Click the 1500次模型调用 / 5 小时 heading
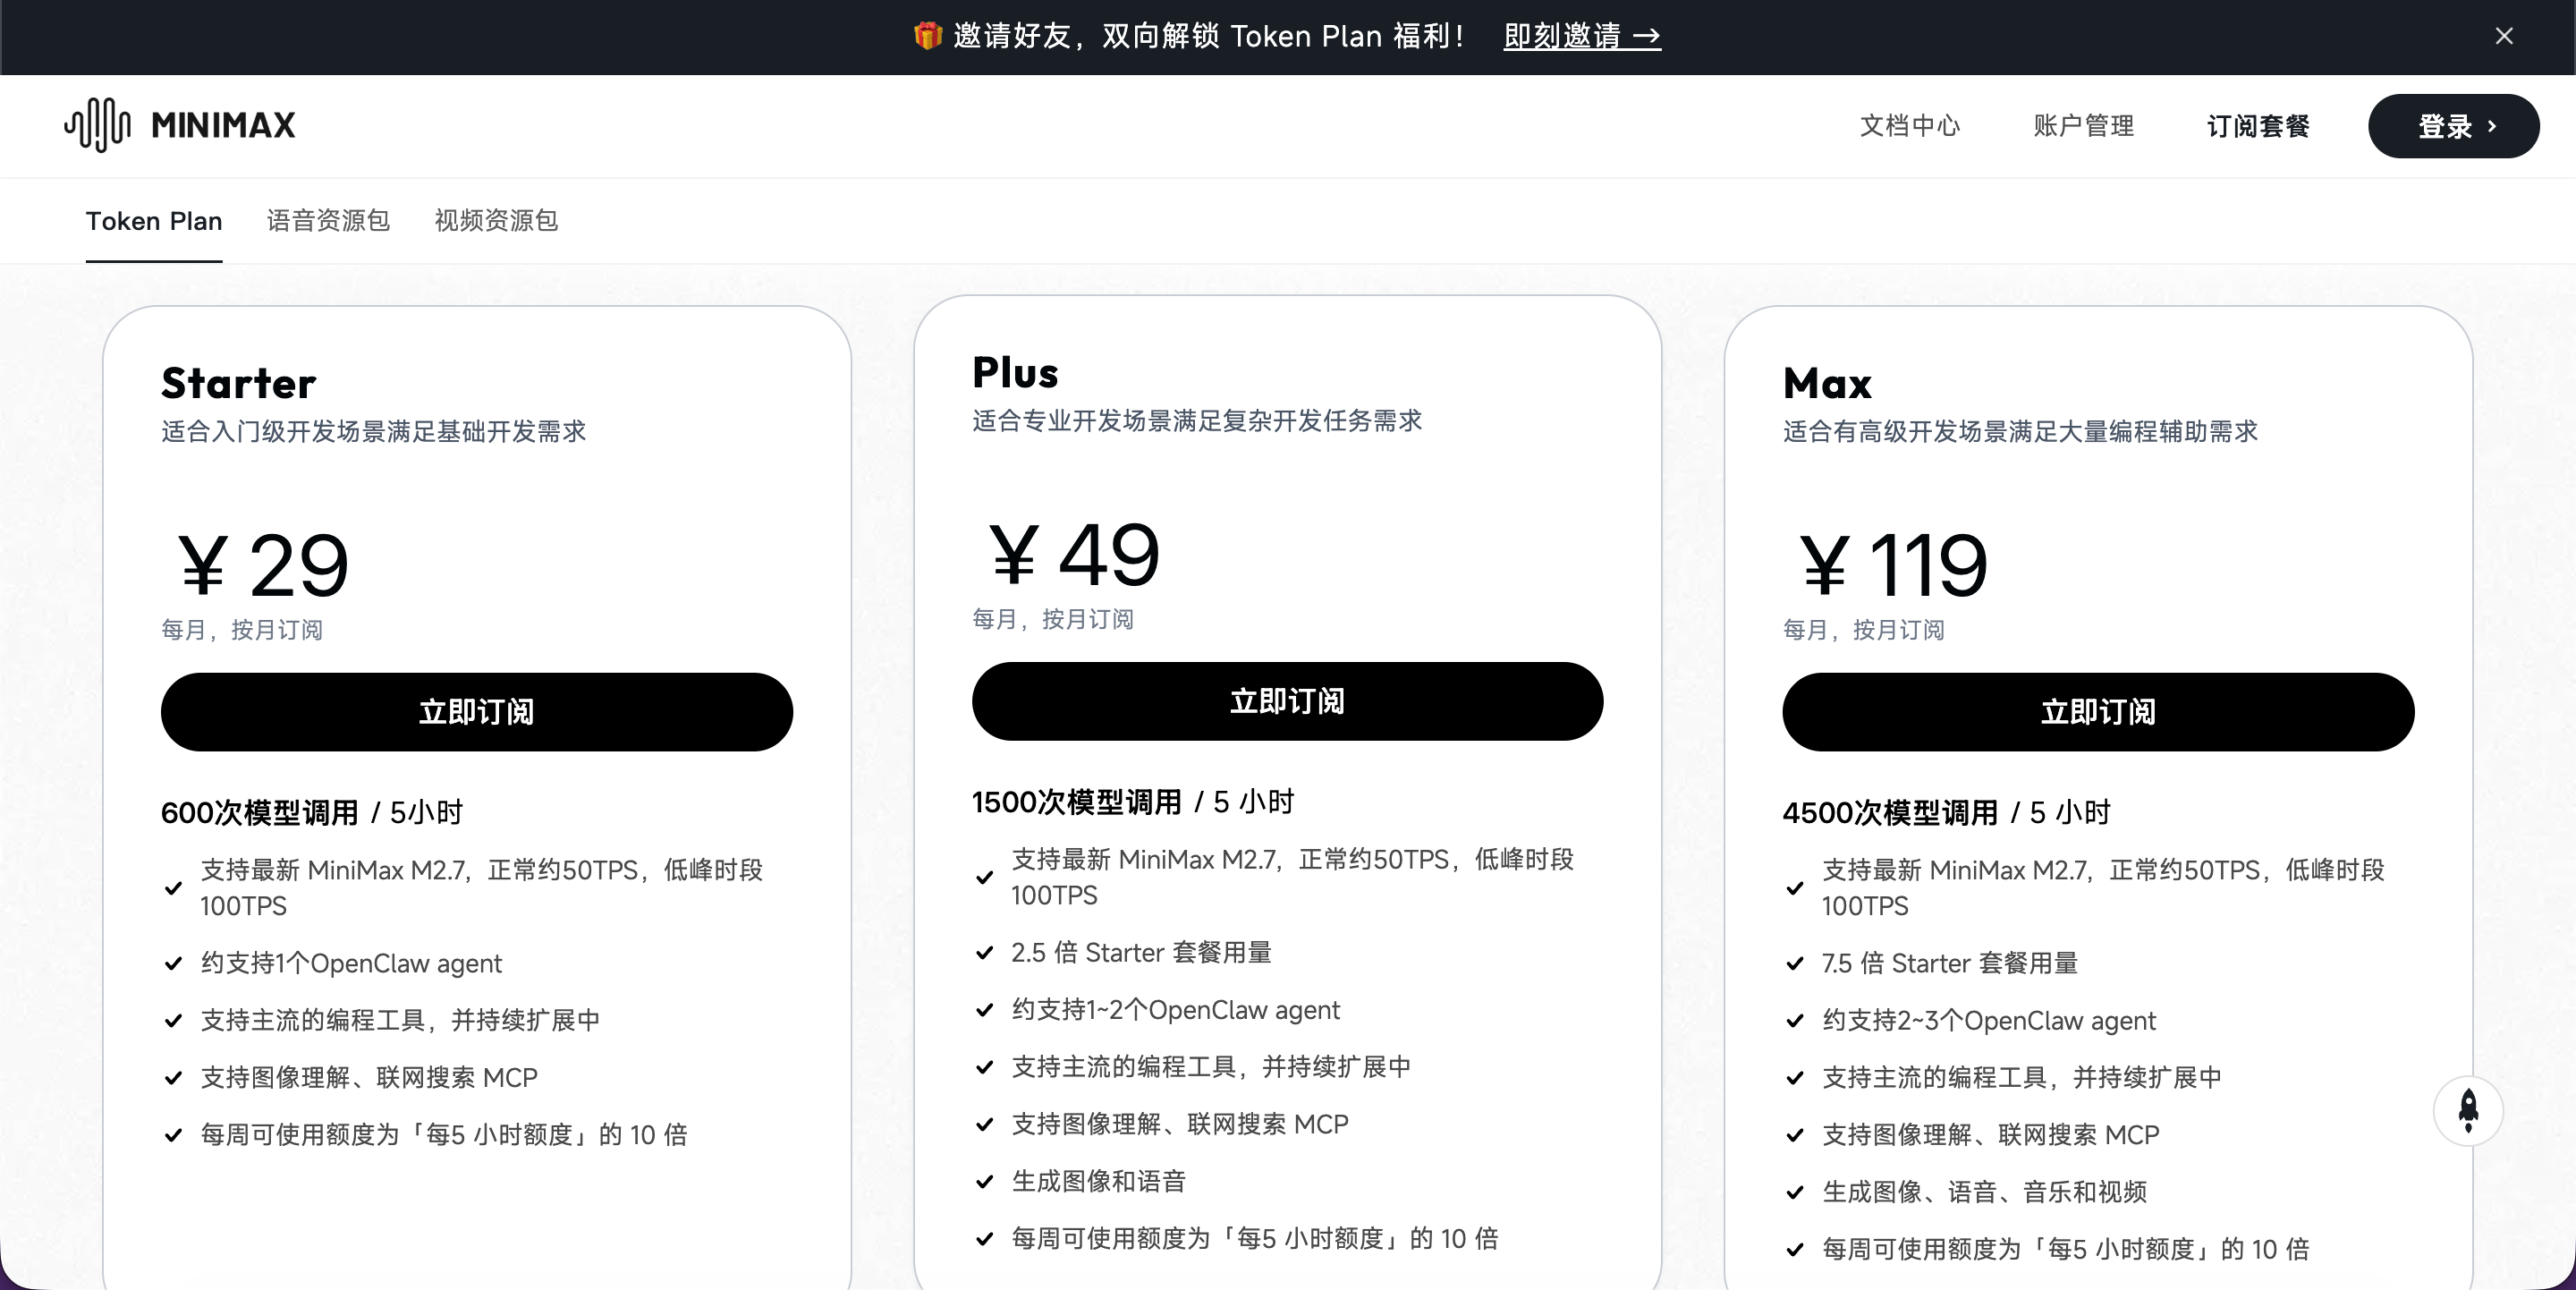 pyautogui.click(x=1133, y=802)
